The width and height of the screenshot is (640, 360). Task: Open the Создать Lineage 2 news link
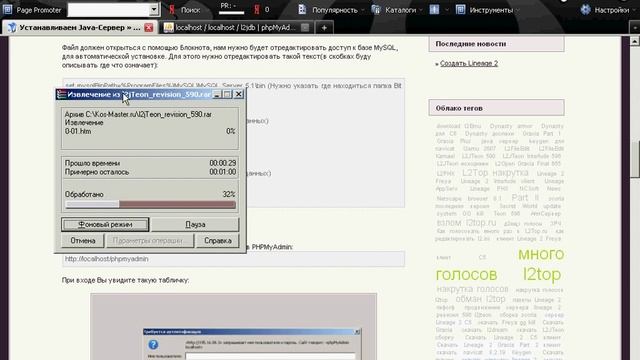[469, 63]
